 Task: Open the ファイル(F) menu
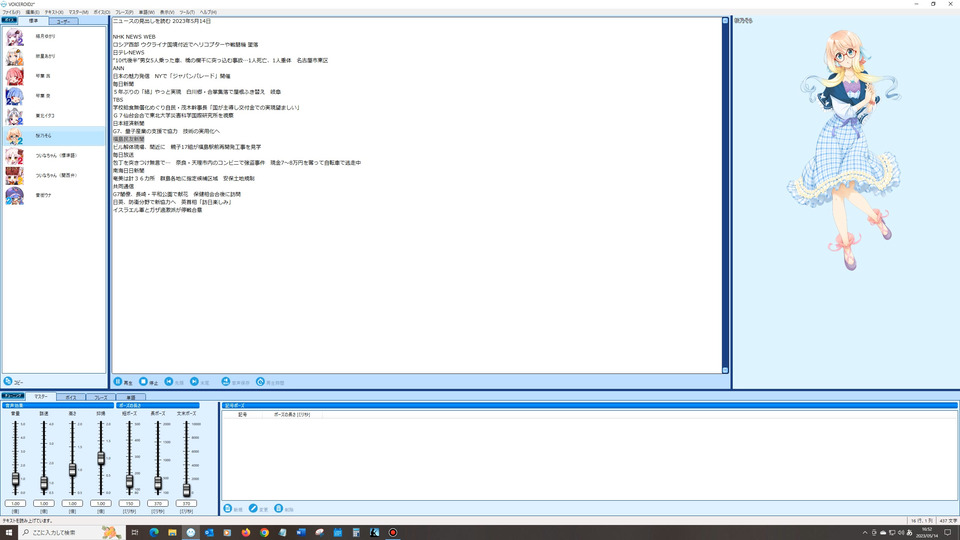[x=11, y=12]
